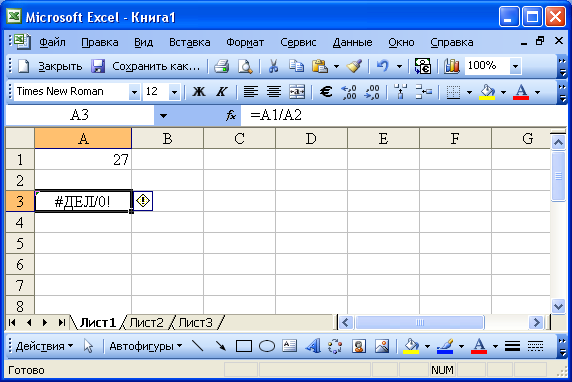Click the error warning smart tag

(143, 201)
